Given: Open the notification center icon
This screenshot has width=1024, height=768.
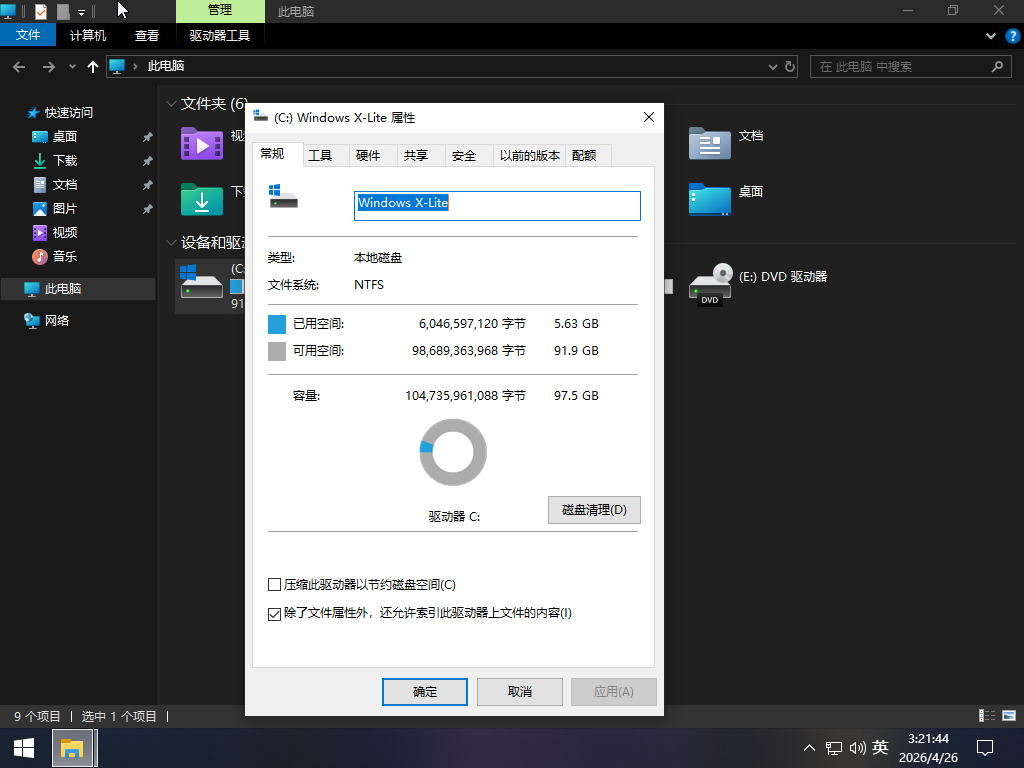Looking at the screenshot, I should point(985,748).
